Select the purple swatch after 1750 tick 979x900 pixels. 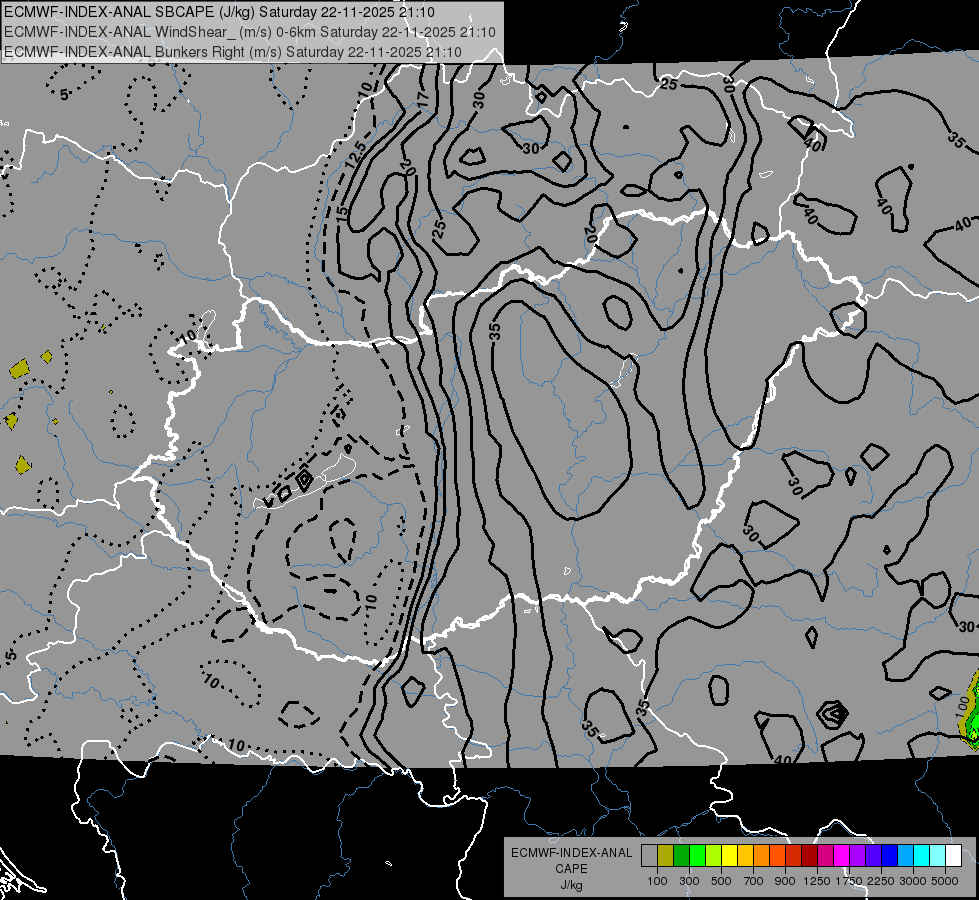tap(857, 855)
